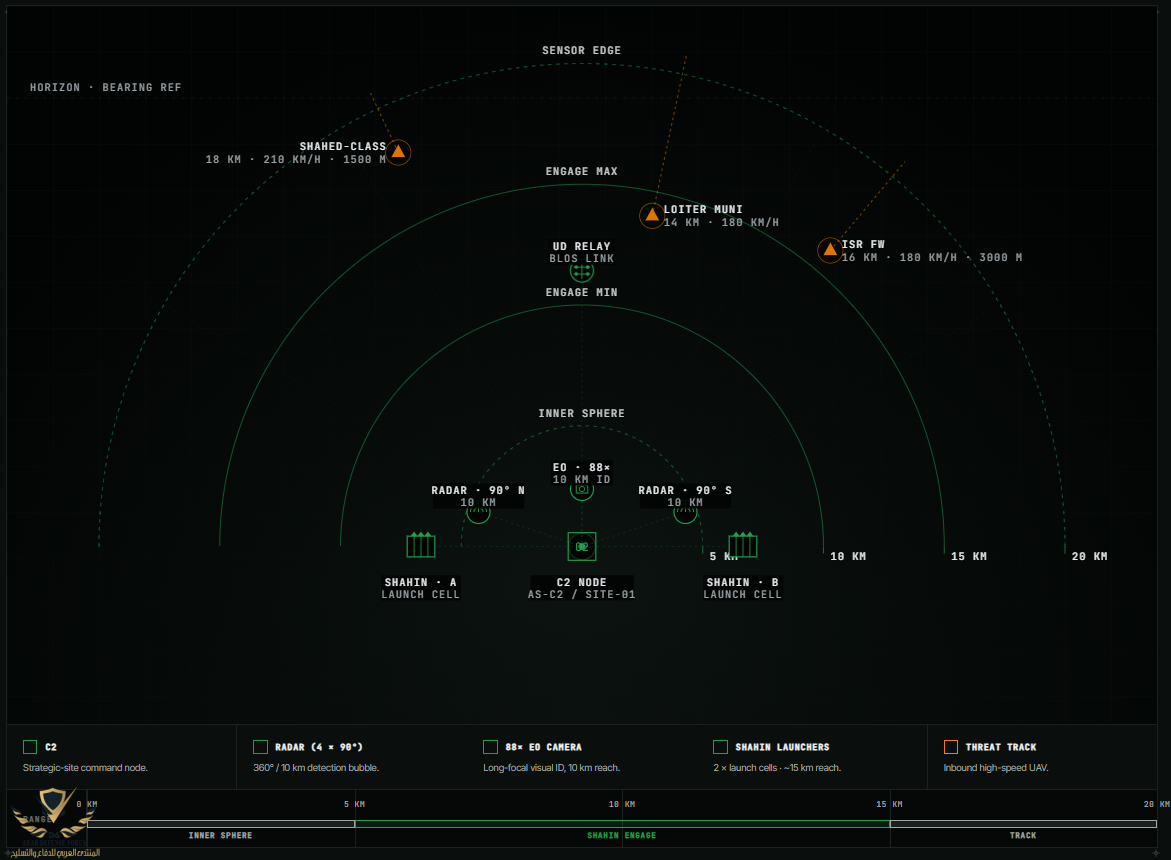Click '360° / 10 km detection bubble.' description
Screen dimensions: 1171x860
(316, 767)
